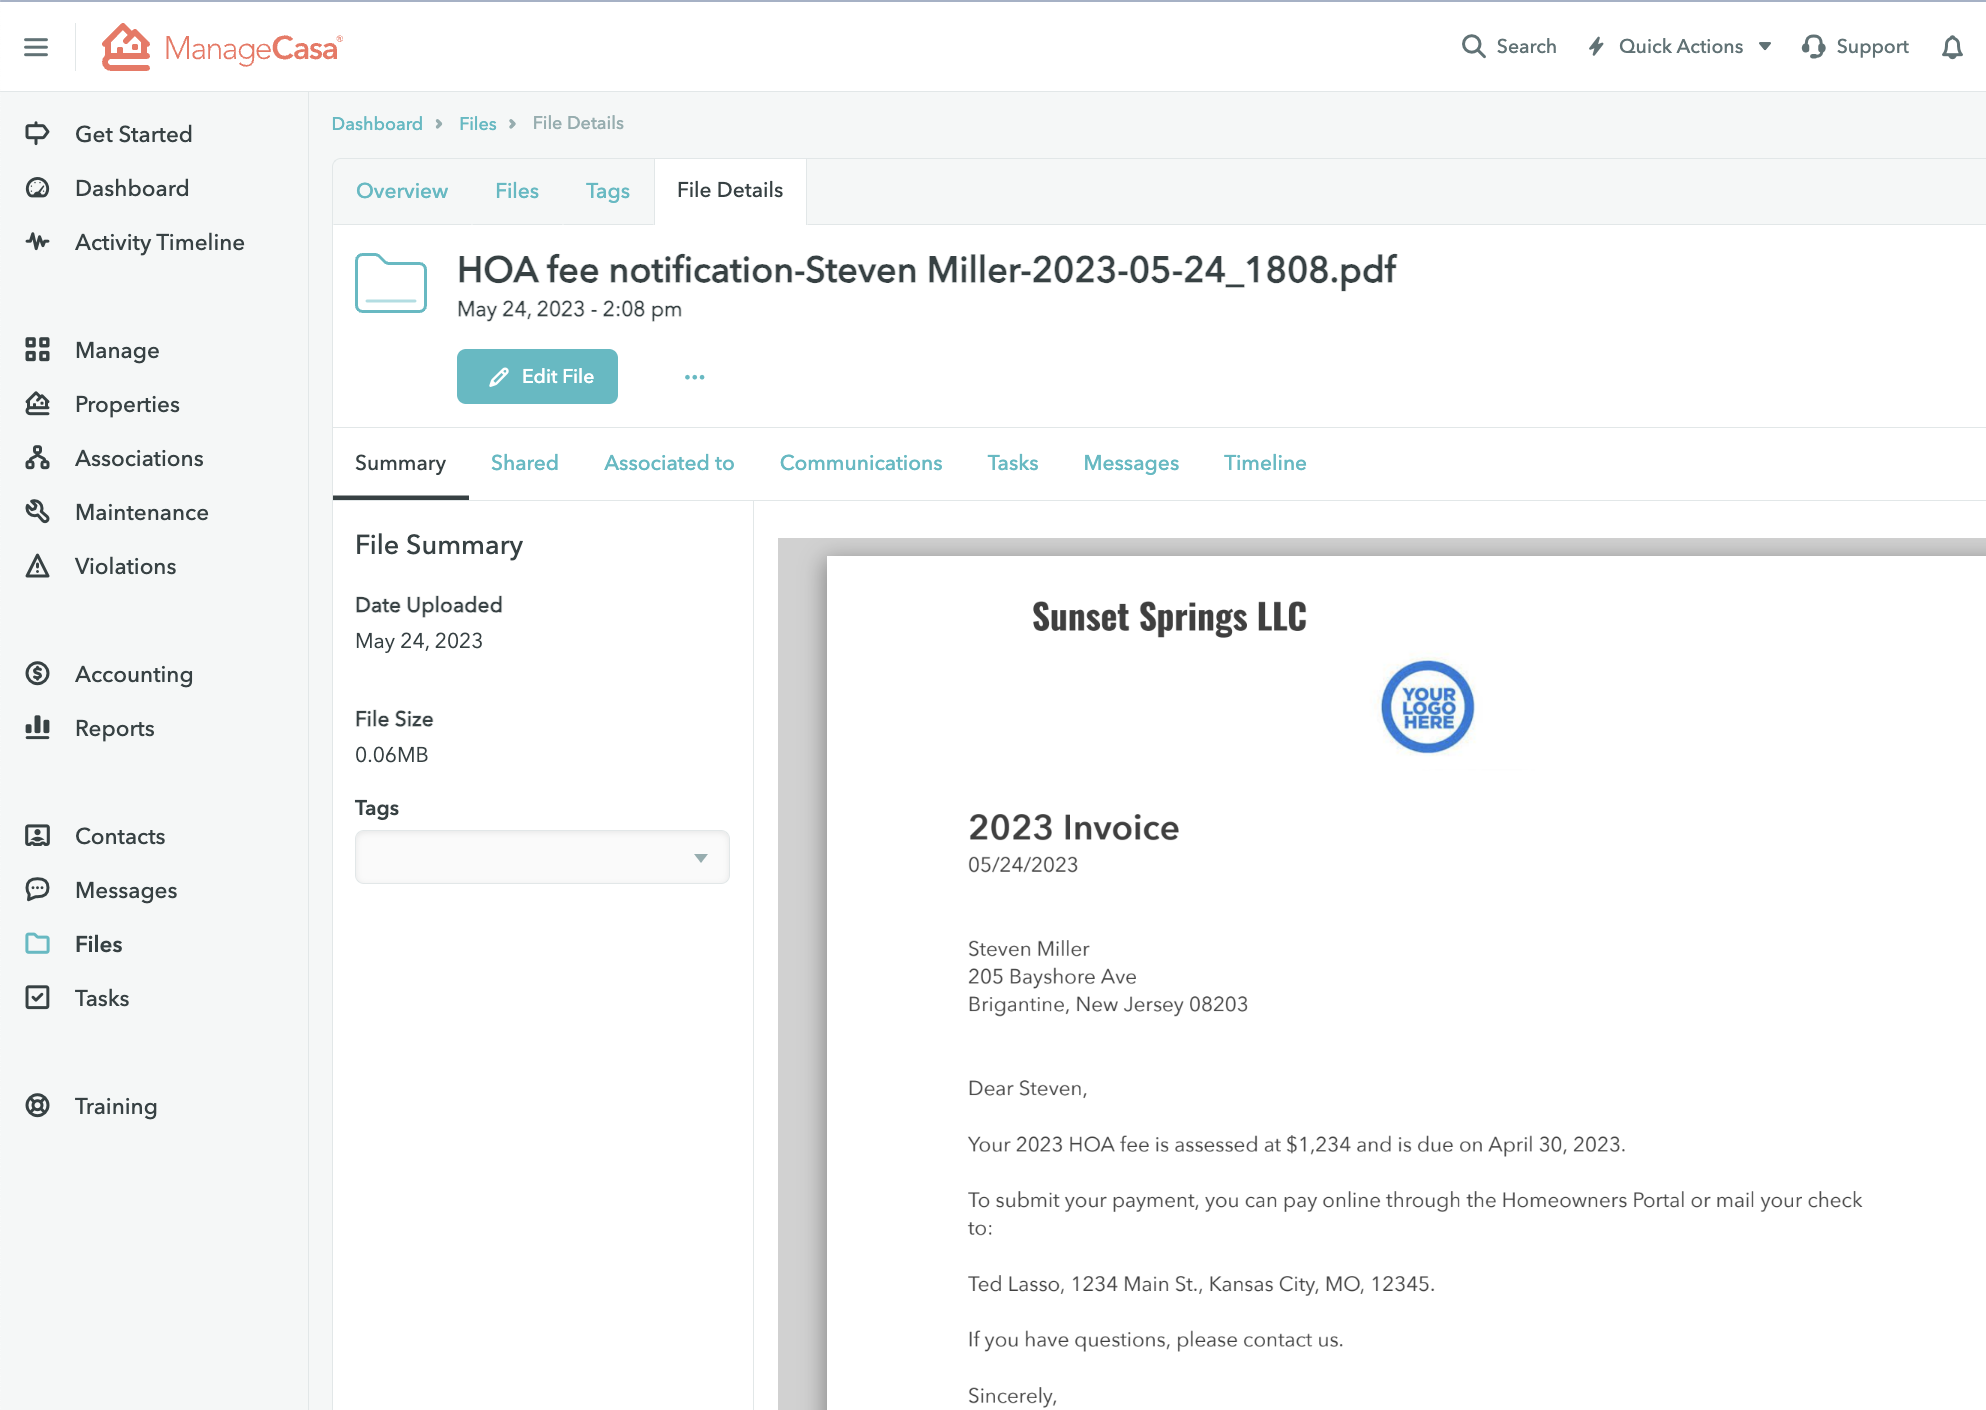This screenshot has width=1986, height=1410.
Task: Go to Files breadcrumb link
Action: point(478,123)
